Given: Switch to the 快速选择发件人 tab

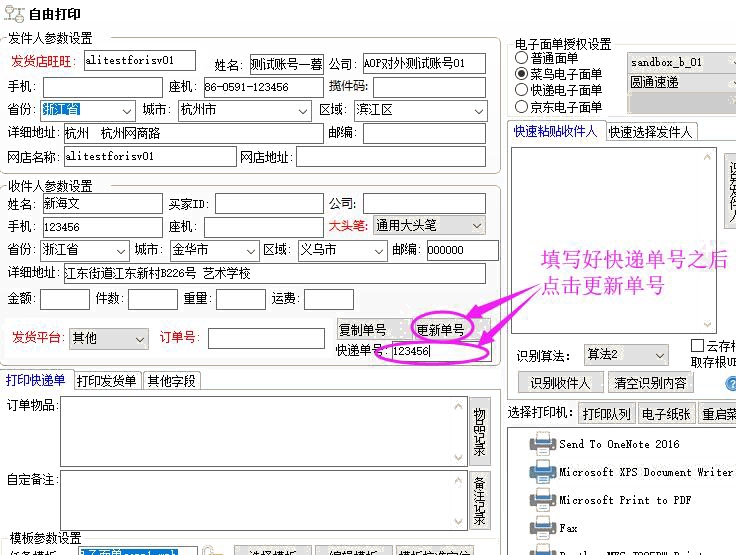Looking at the screenshot, I should [x=650, y=132].
